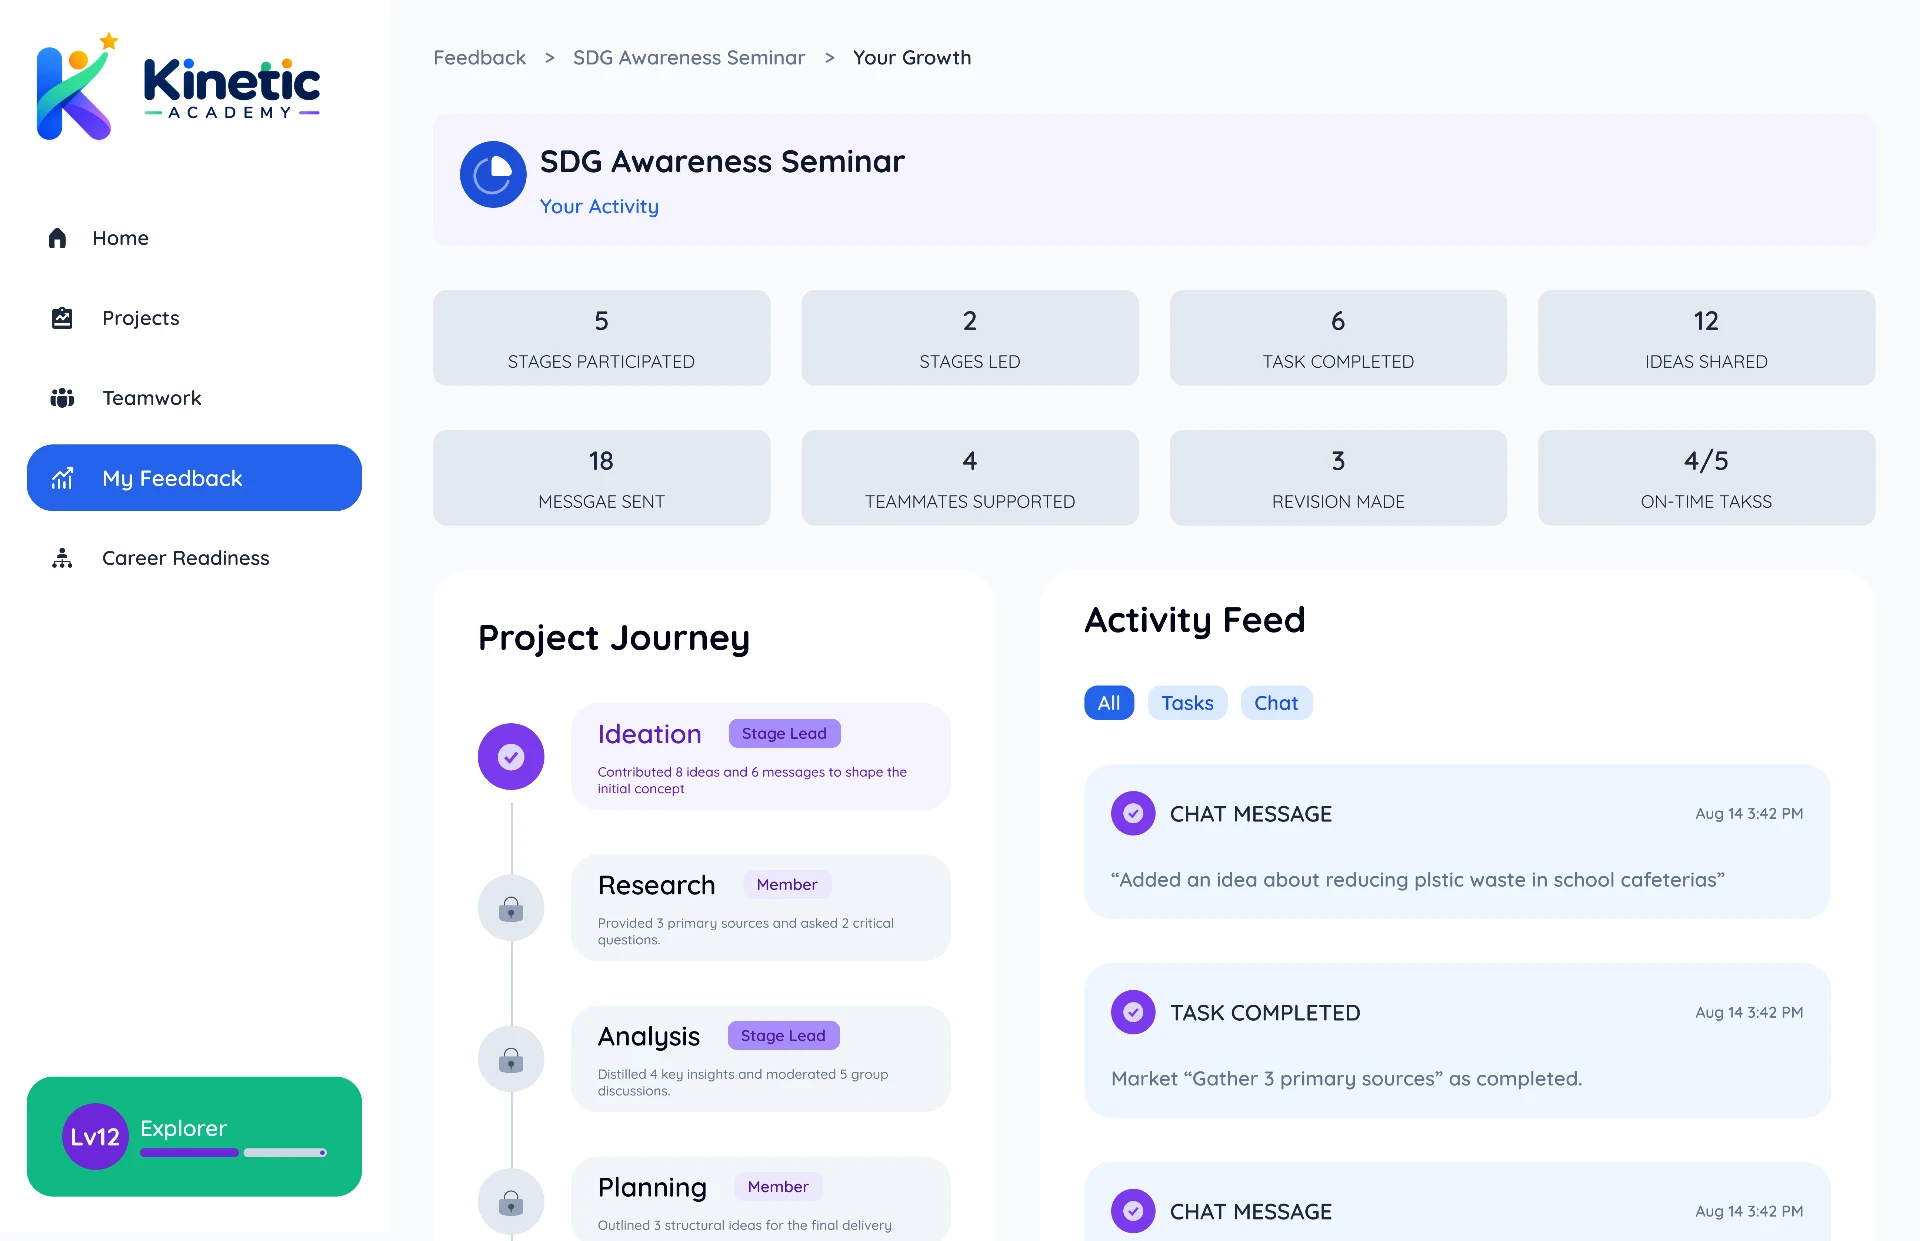Click the Lv12 level badge
Viewport: 1920px width, 1241px height.
click(95, 1137)
